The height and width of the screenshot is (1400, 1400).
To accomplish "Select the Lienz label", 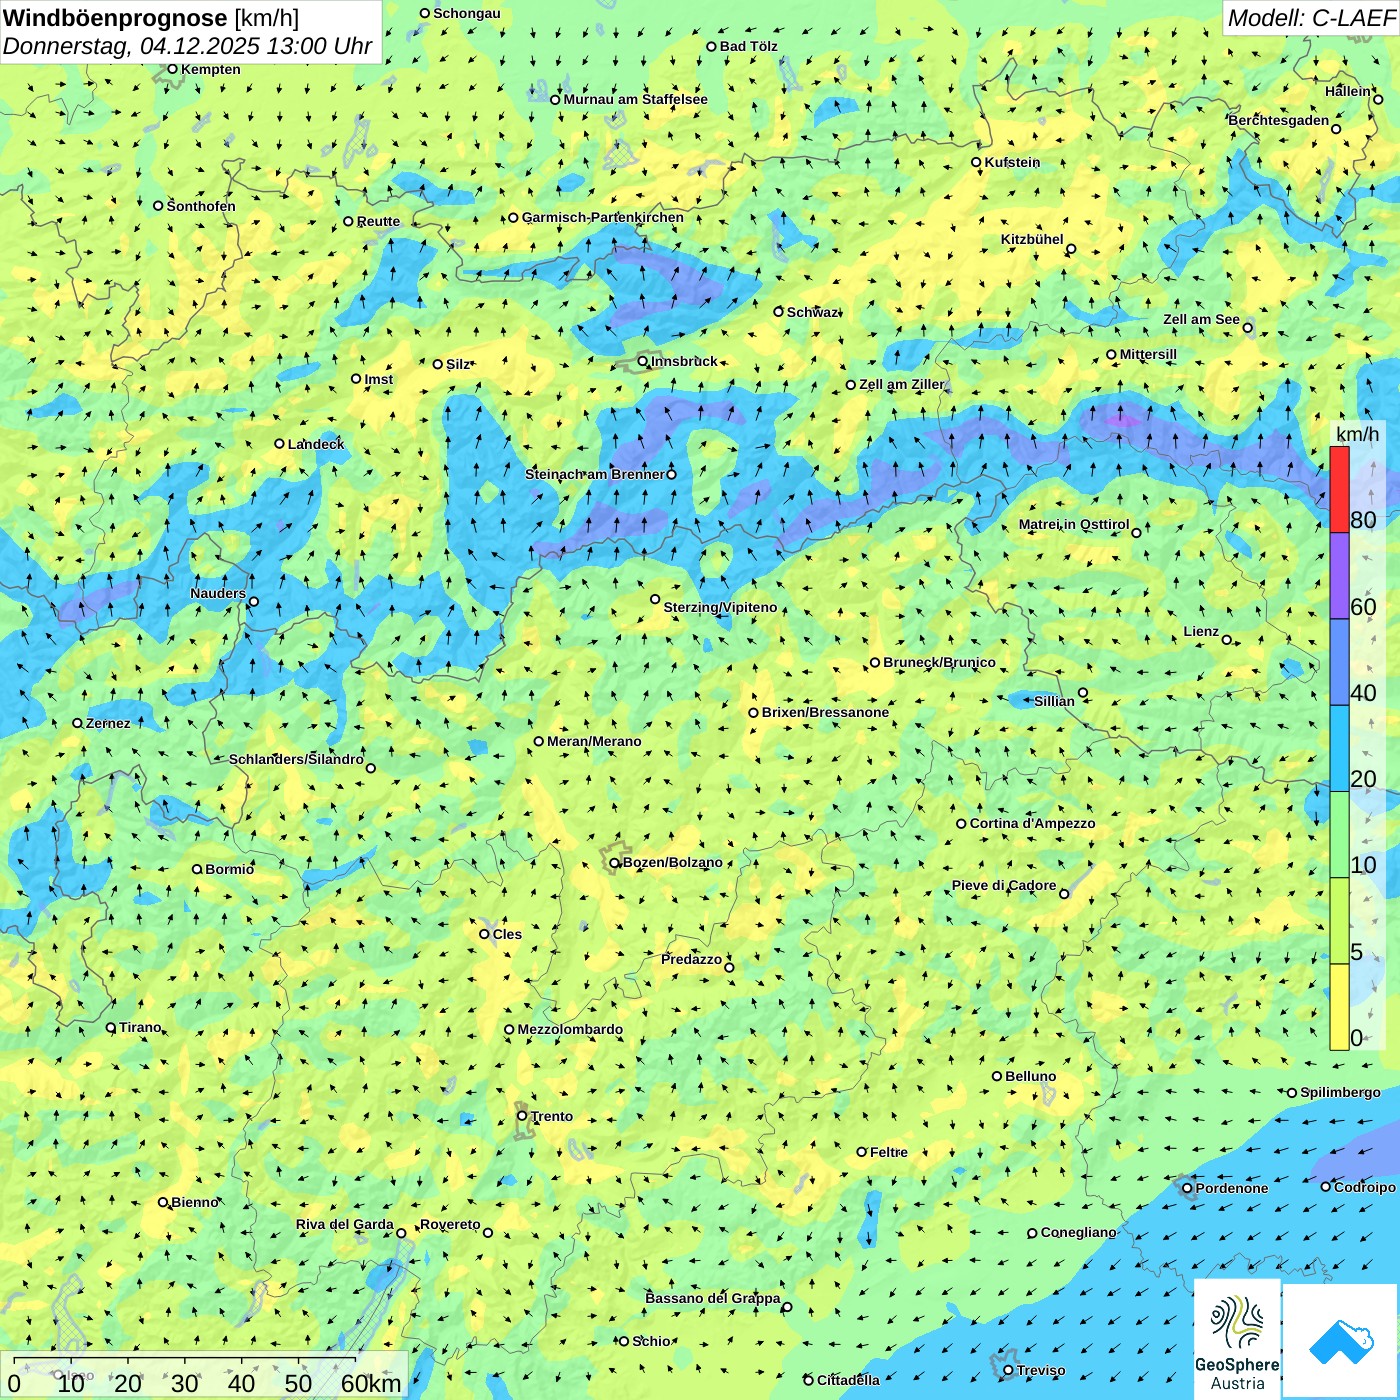I will pyautogui.click(x=1201, y=631).
